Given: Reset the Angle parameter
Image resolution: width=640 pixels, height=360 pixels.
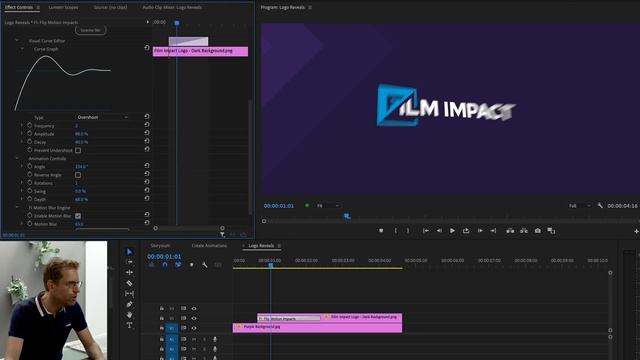Looking at the screenshot, I should [147, 166].
